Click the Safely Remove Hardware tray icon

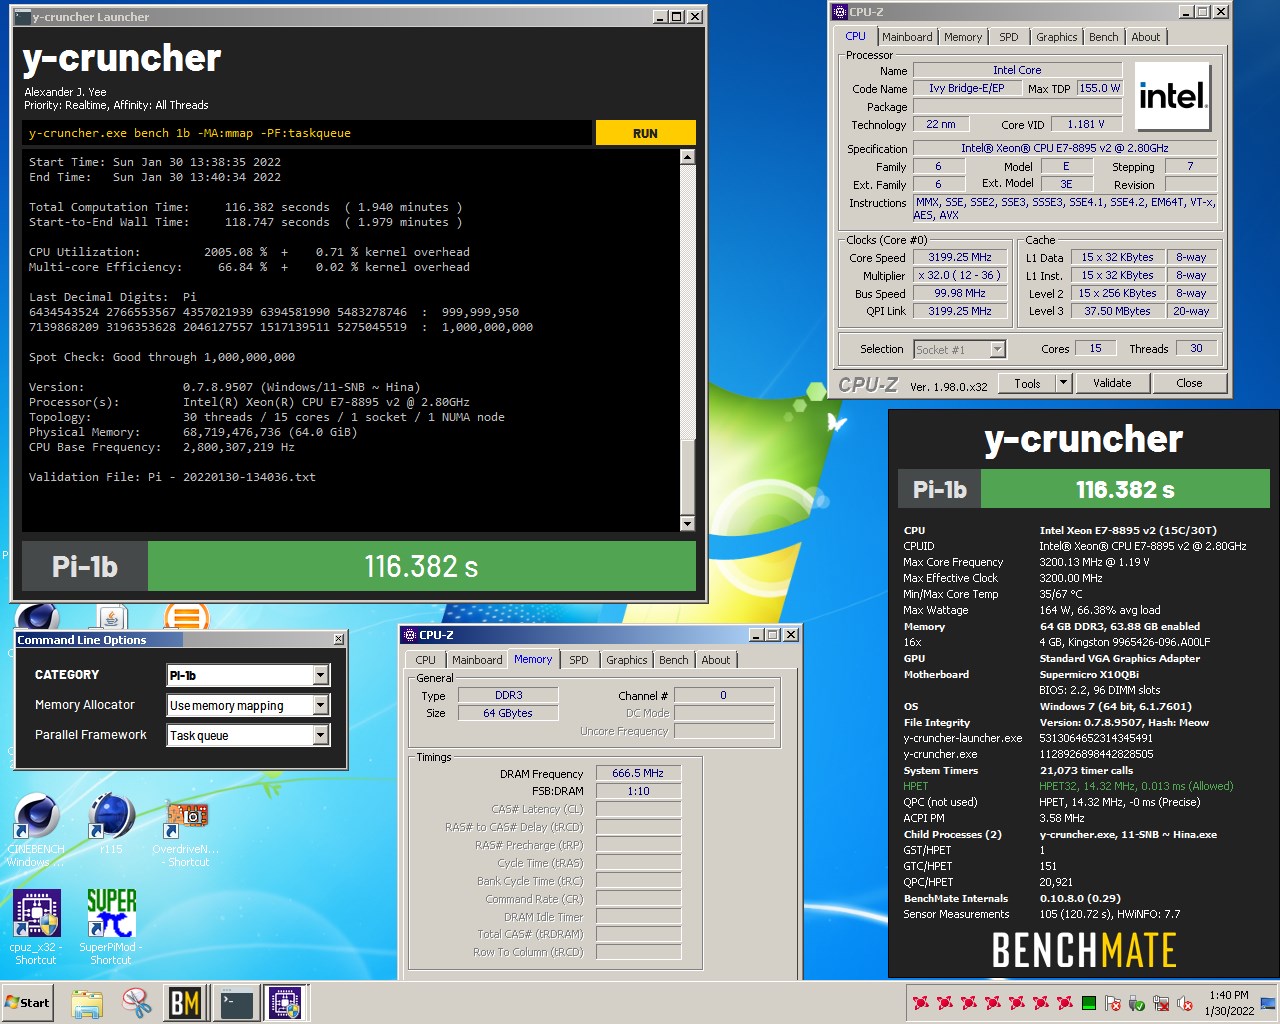(1137, 1003)
